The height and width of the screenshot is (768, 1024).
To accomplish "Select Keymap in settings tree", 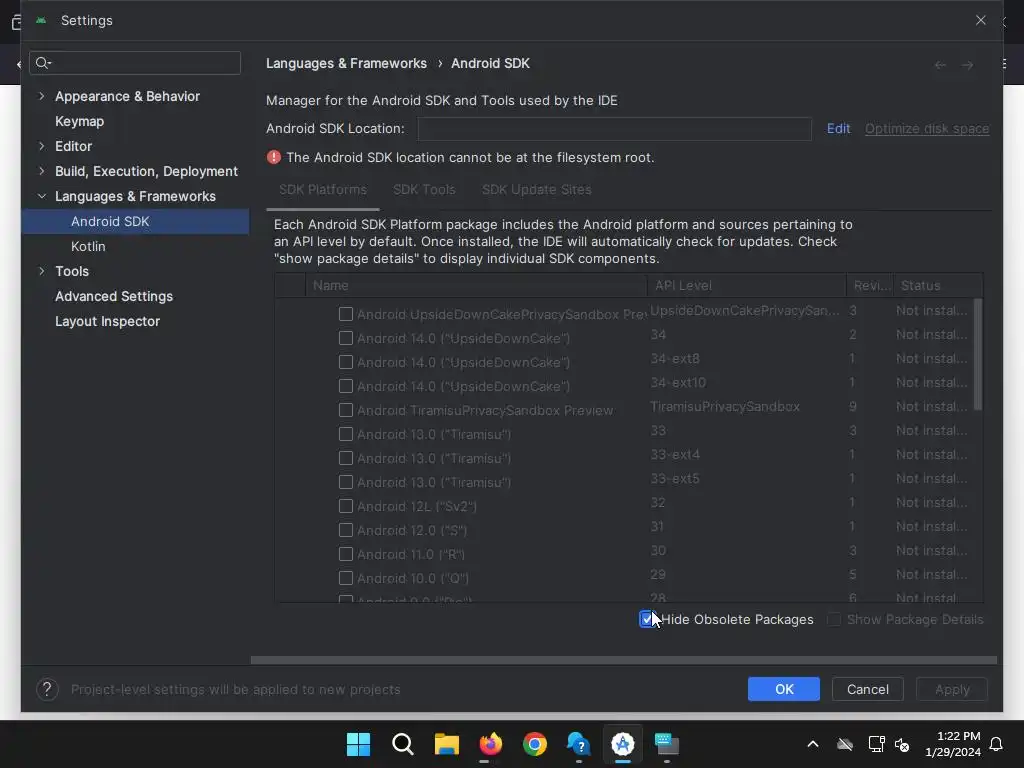I will 80,121.
